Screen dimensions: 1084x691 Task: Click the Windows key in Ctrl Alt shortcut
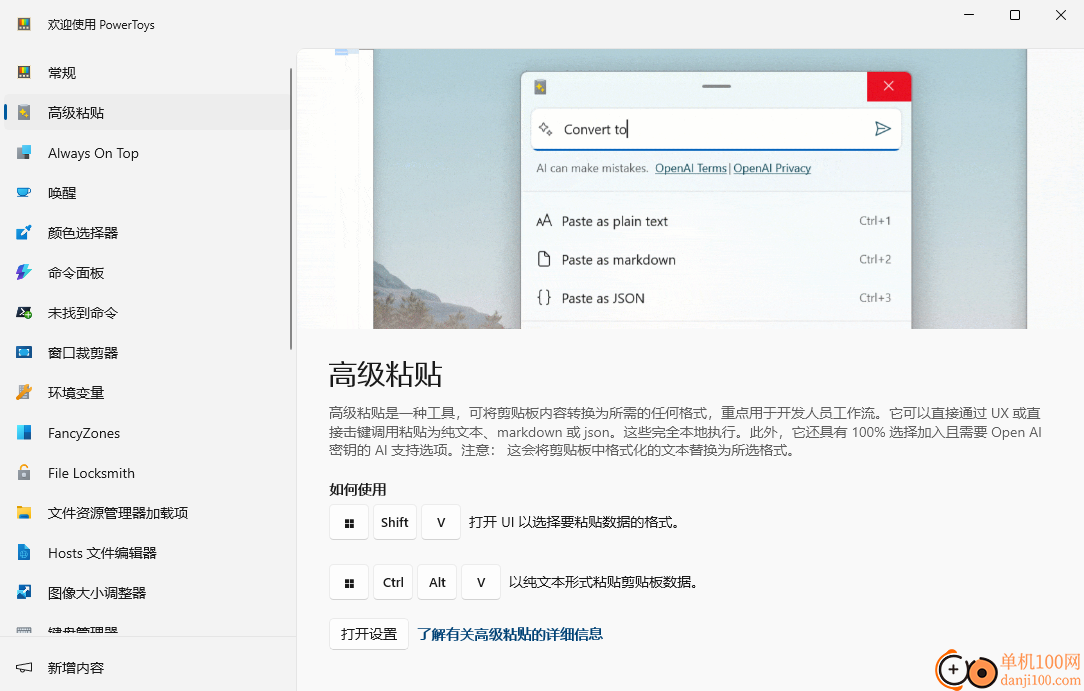[349, 583]
